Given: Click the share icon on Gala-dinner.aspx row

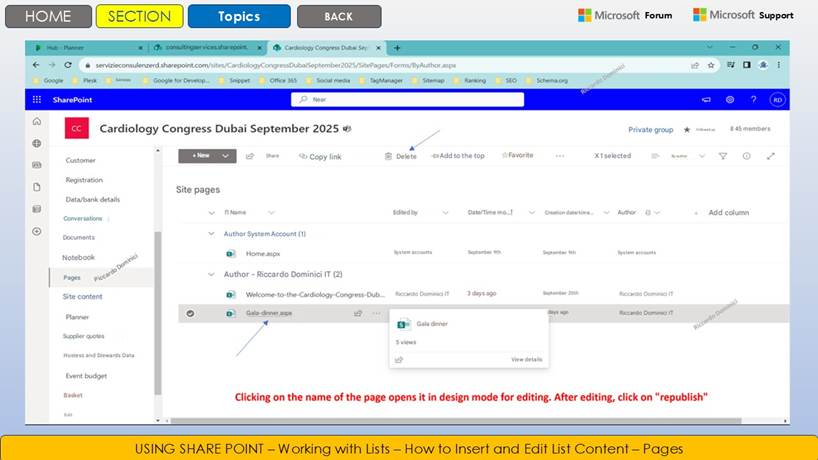Looking at the screenshot, I should coord(358,313).
